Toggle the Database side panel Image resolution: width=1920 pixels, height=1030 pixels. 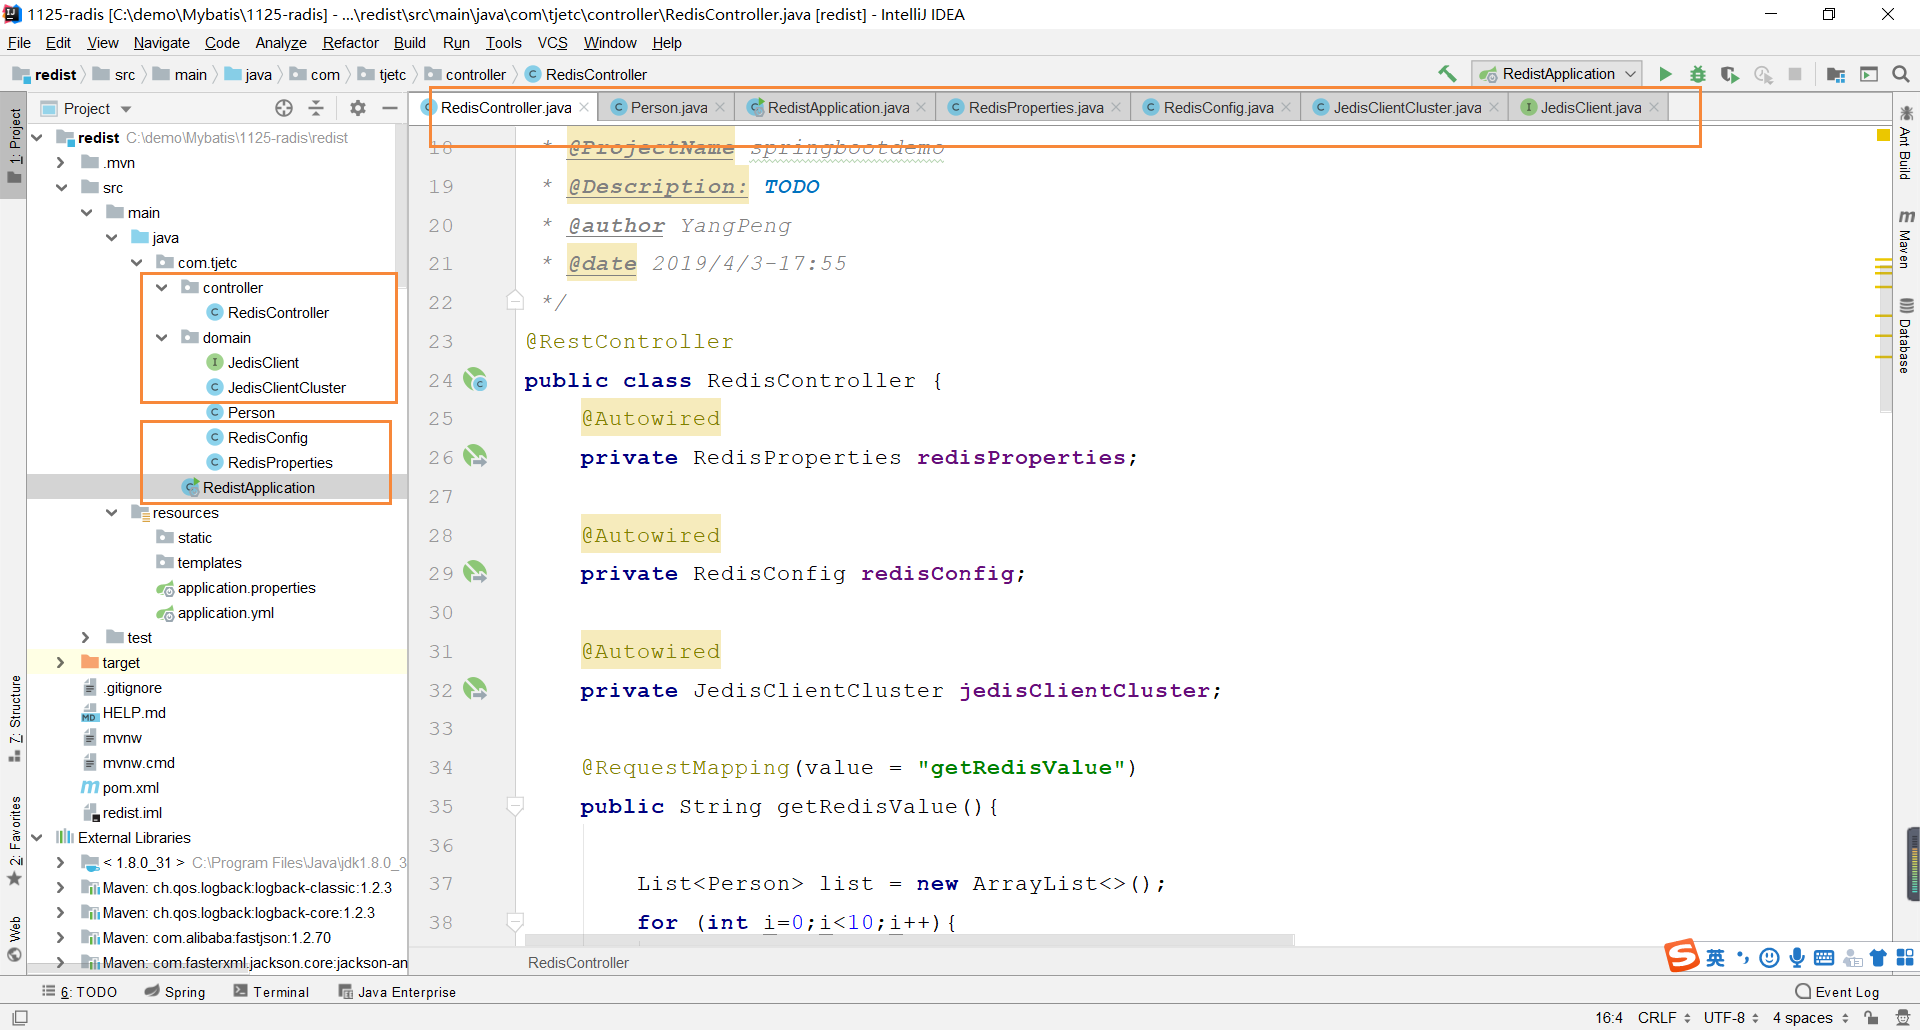click(1906, 336)
